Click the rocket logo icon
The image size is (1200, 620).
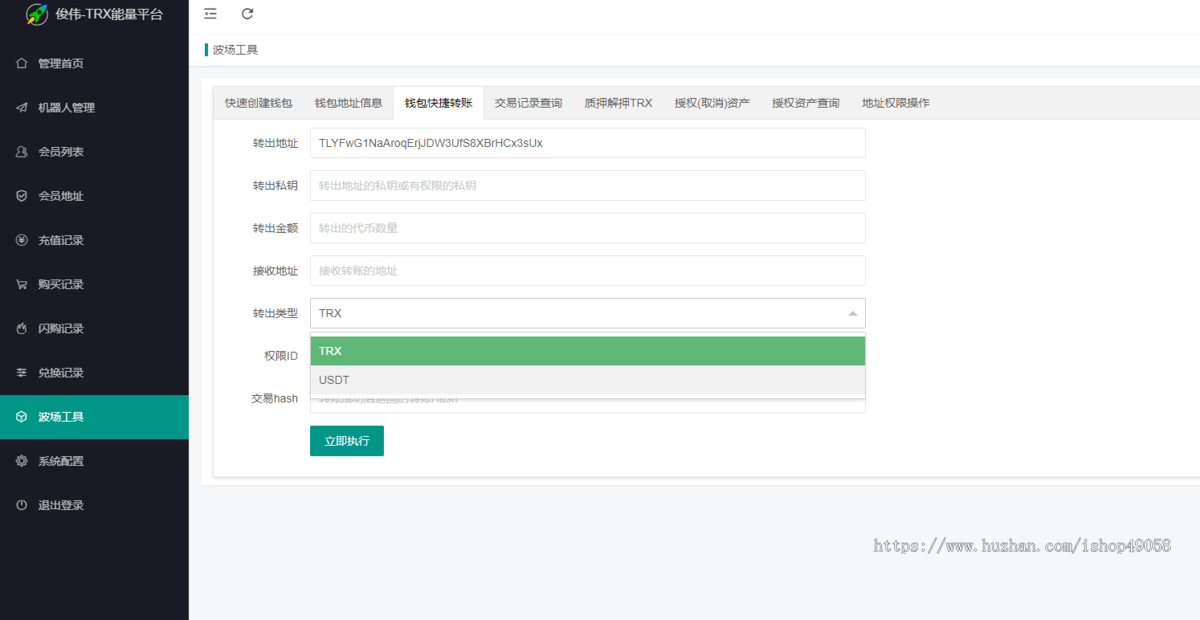click(x=37, y=15)
